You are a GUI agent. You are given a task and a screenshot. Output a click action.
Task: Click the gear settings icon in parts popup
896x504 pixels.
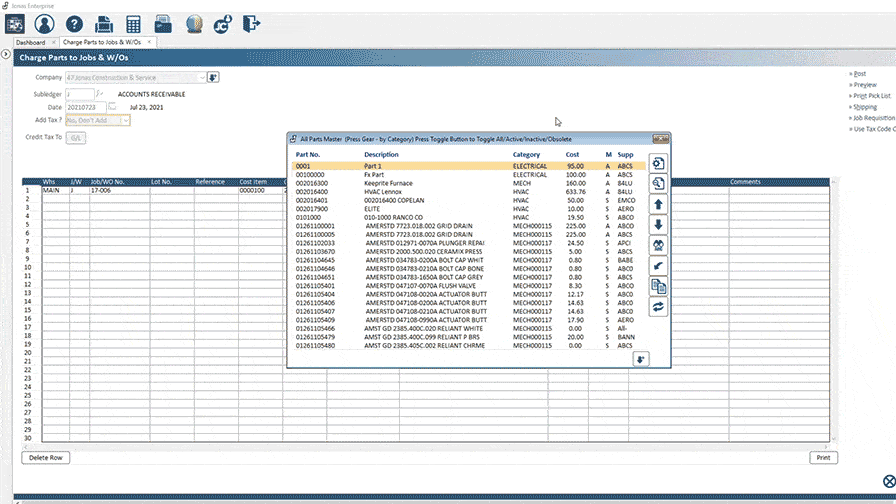tap(658, 163)
